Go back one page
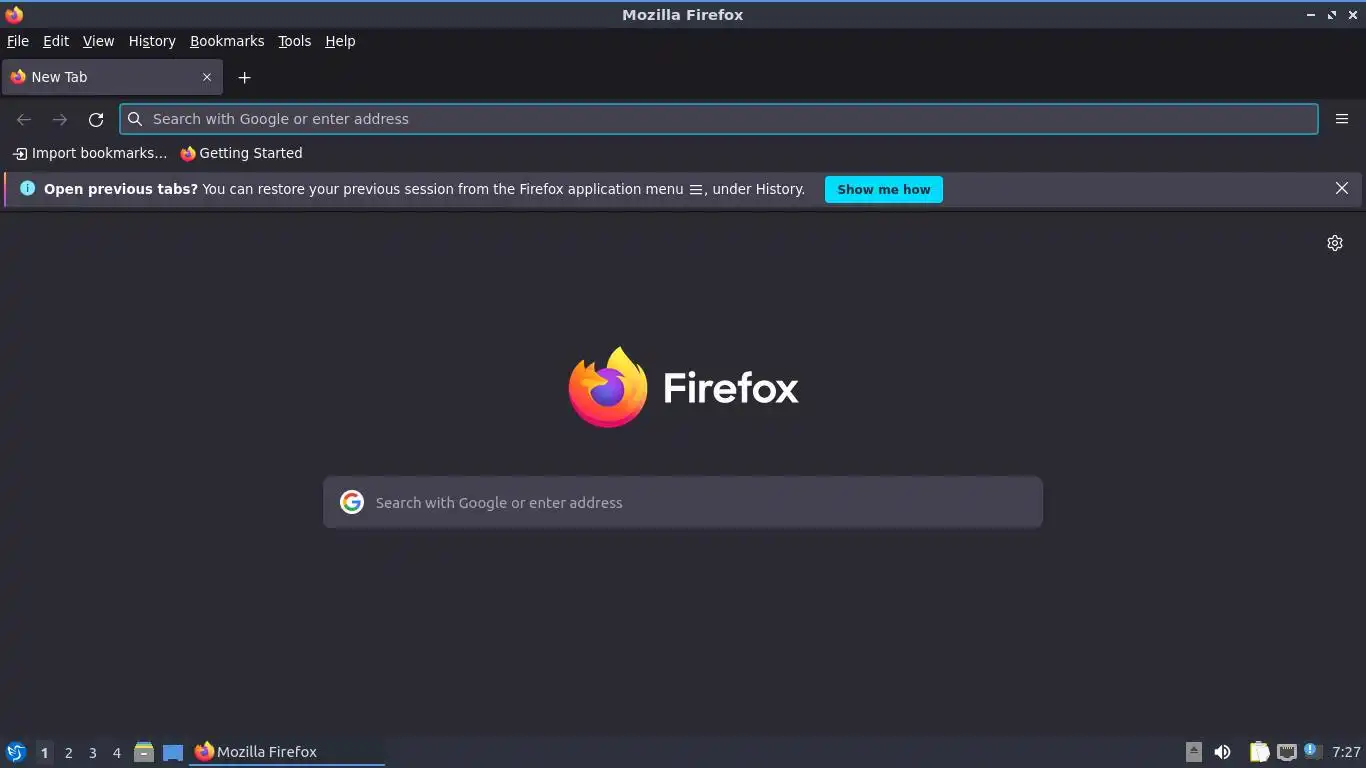 click(x=24, y=119)
